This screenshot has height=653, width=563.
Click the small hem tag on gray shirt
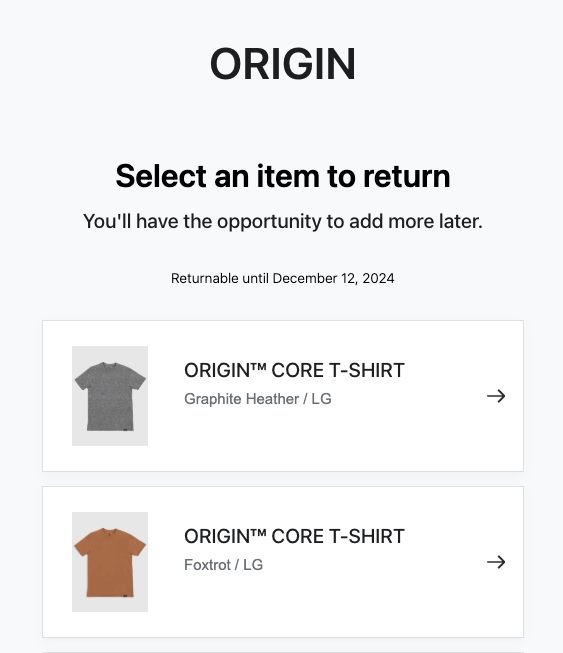125,430
